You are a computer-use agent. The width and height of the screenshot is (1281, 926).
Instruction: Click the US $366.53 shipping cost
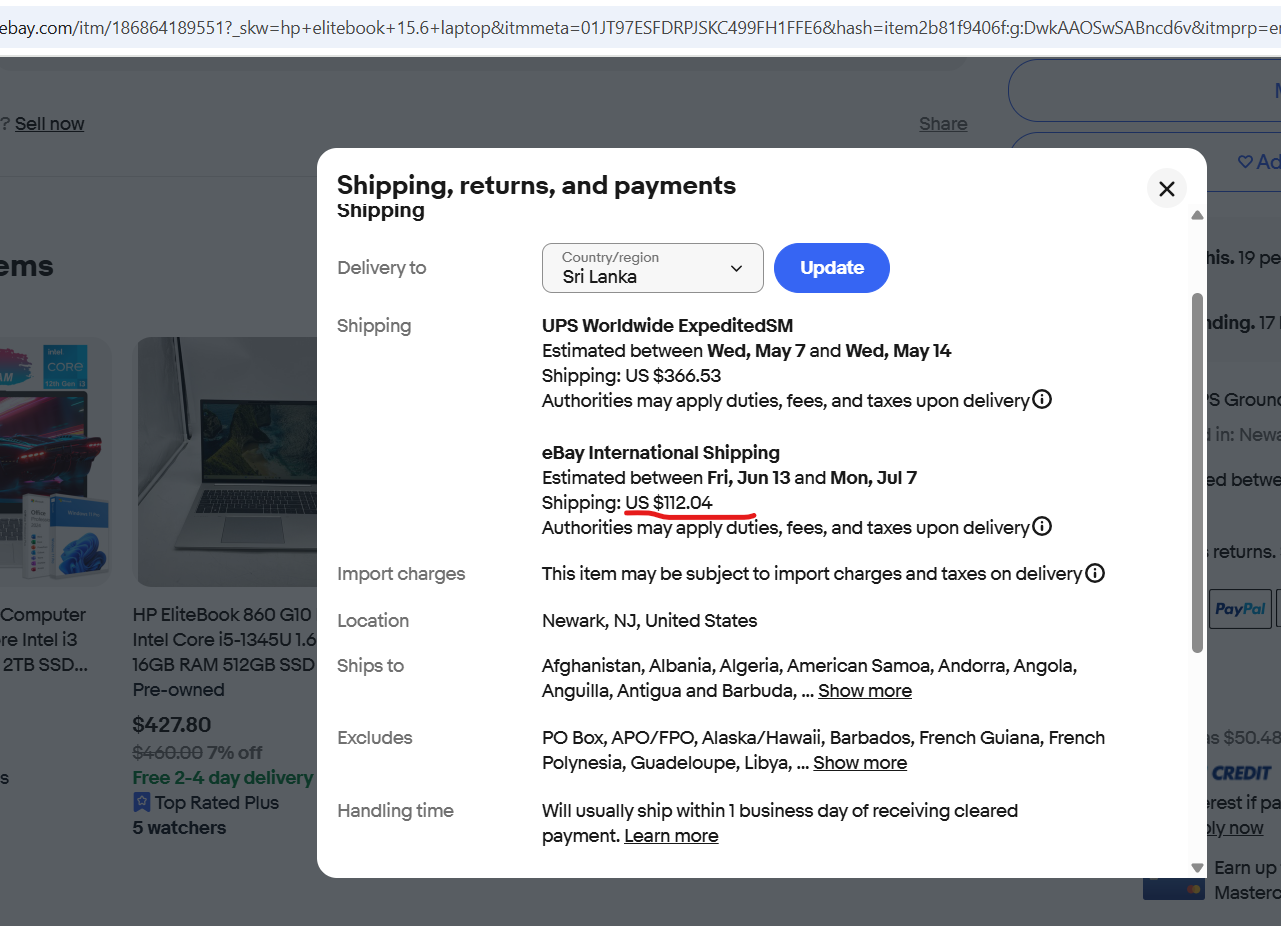pyautogui.click(x=674, y=376)
